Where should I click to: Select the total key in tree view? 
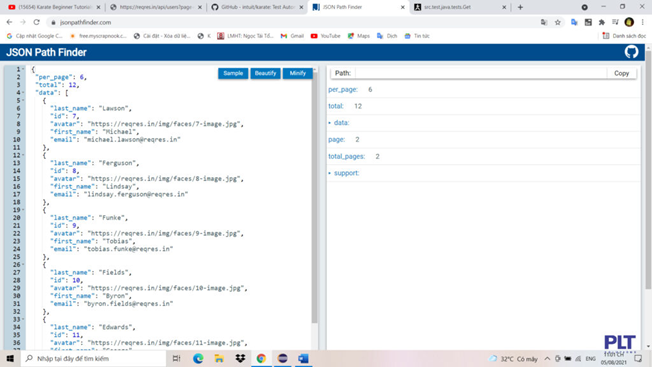(x=336, y=106)
